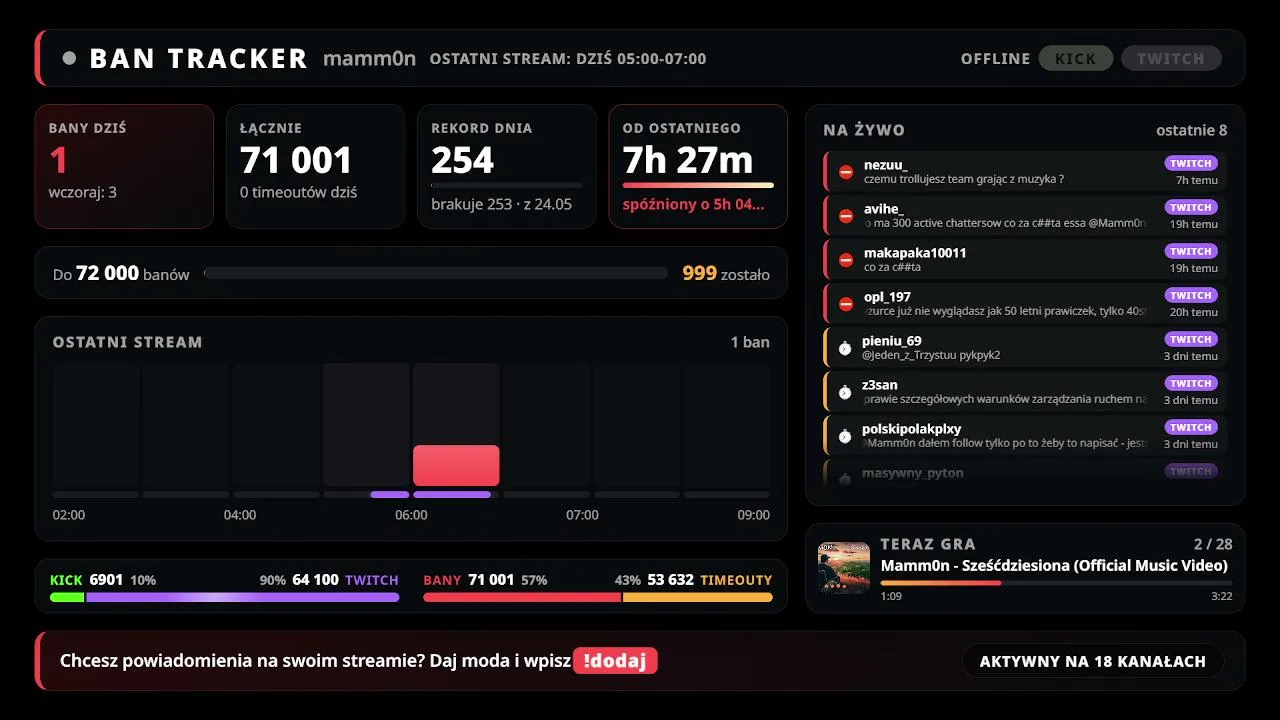Click the username polskipolakplxy in live feed
Viewport: 1280px width, 720px height.
[912, 429]
